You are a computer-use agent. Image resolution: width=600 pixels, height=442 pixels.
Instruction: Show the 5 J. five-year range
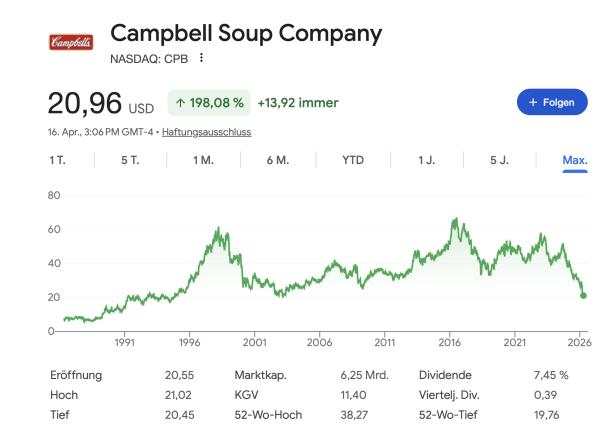tap(501, 160)
